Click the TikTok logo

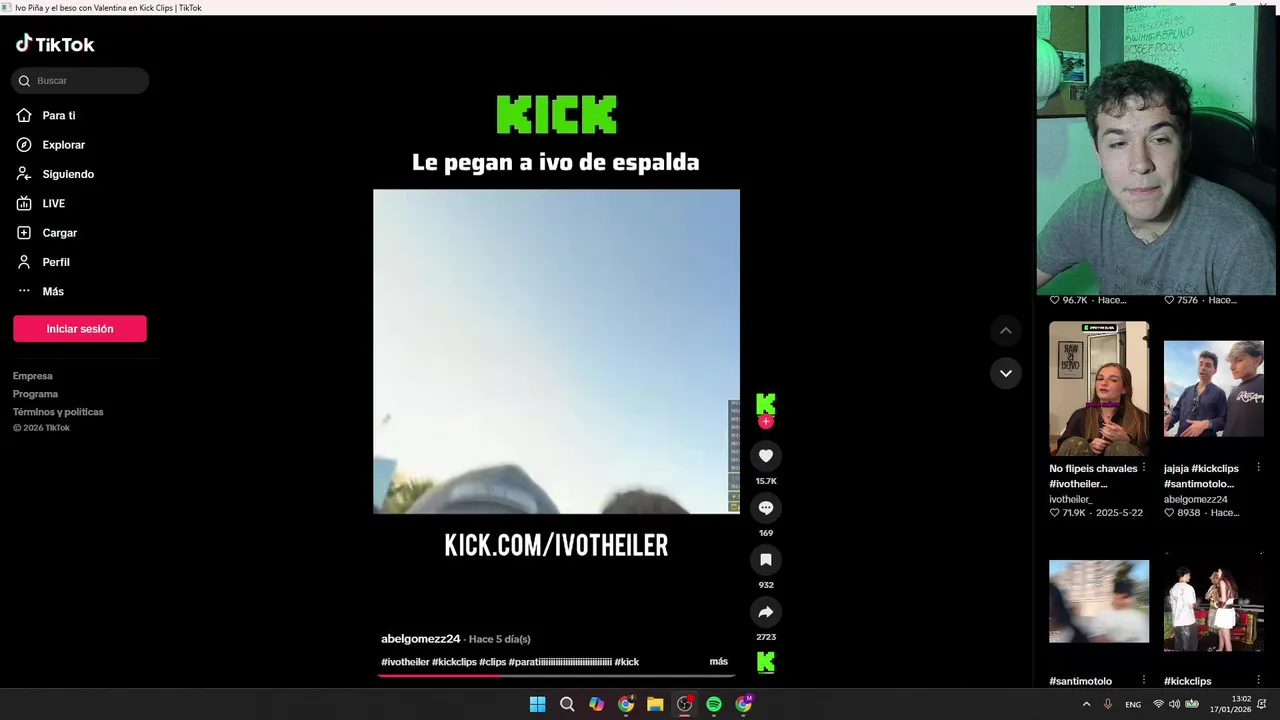tap(55, 44)
